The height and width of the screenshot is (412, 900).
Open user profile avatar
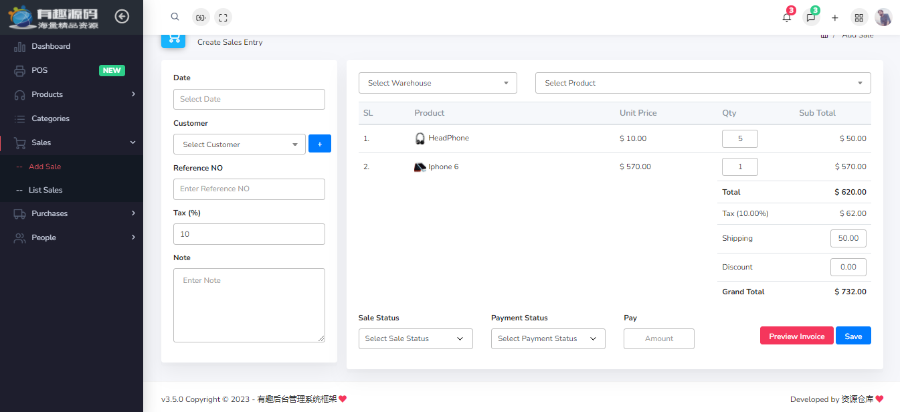(x=883, y=17)
